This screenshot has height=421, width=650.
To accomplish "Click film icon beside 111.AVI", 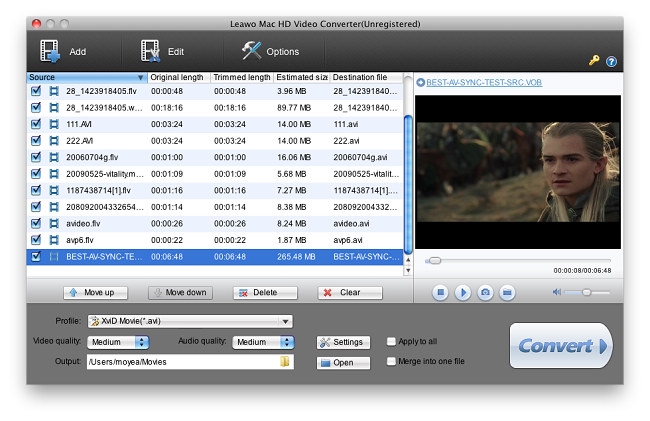I will [x=54, y=124].
